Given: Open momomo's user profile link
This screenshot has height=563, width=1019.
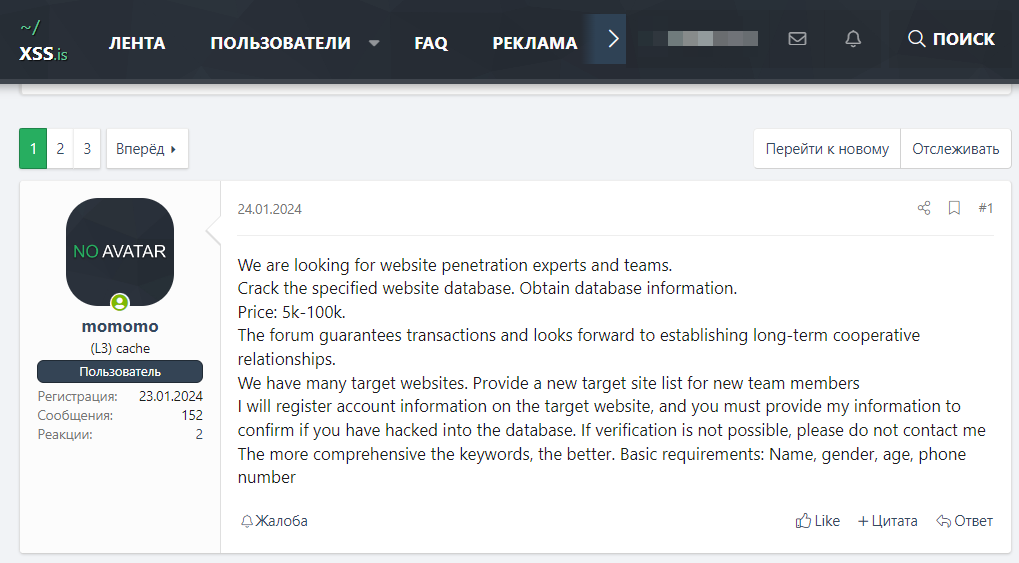Looking at the screenshot, I should [x=120, y=326].
